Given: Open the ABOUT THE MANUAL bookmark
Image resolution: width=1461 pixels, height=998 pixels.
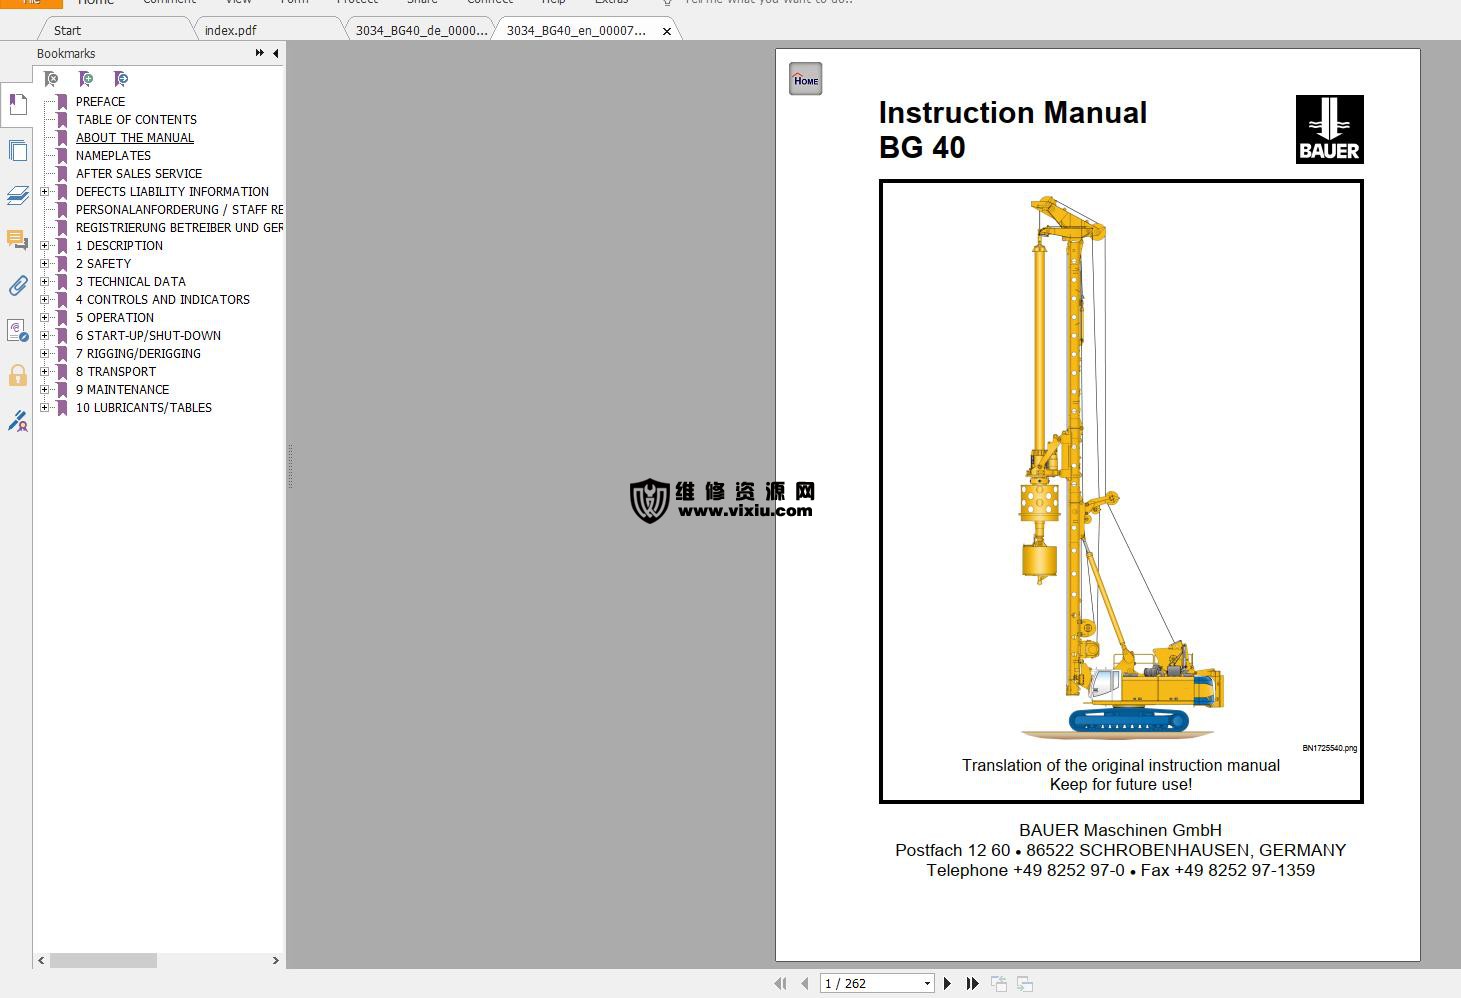Looking at the screenshot, I should 135,137.
